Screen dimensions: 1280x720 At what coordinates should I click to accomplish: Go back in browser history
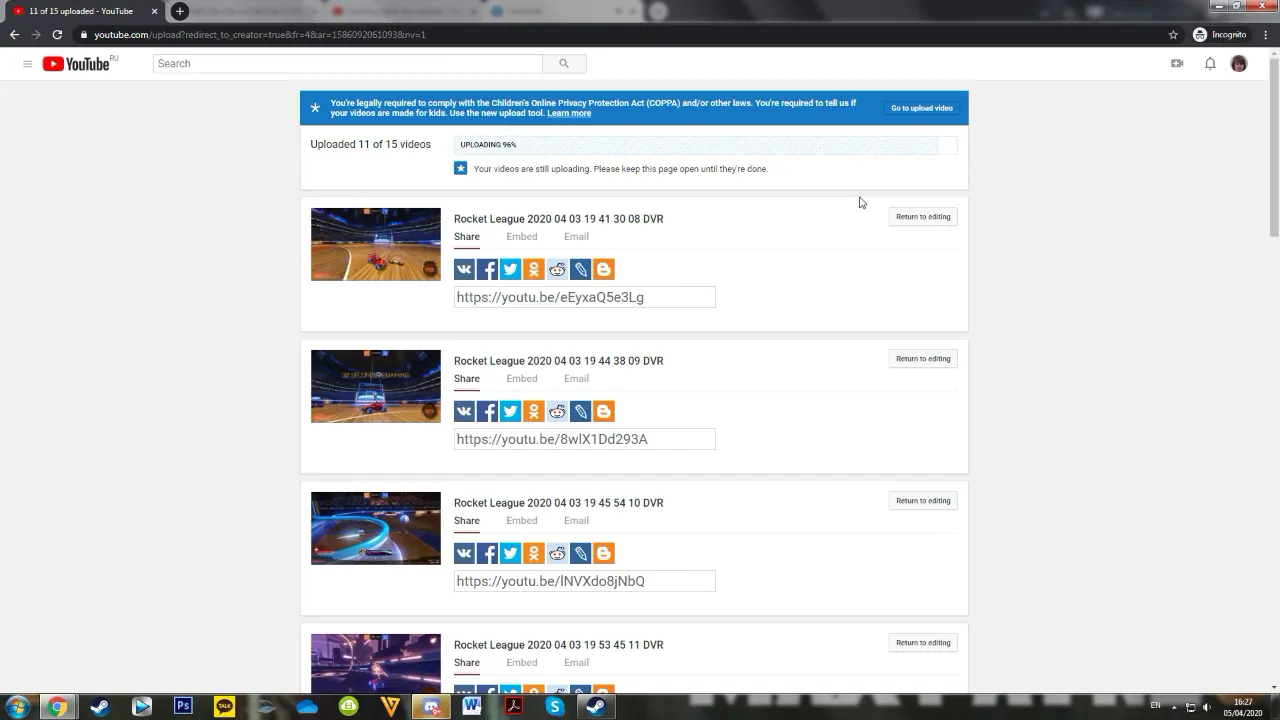(x=14, y=34)
